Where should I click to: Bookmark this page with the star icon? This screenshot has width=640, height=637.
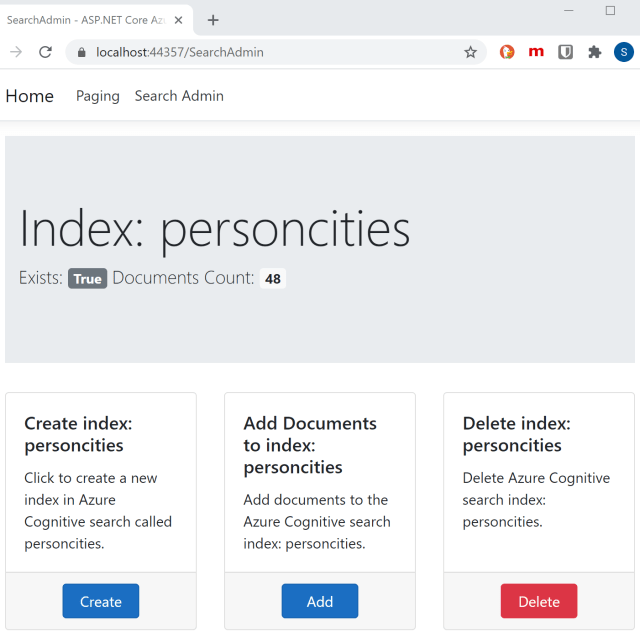click(x=470, y=52)
